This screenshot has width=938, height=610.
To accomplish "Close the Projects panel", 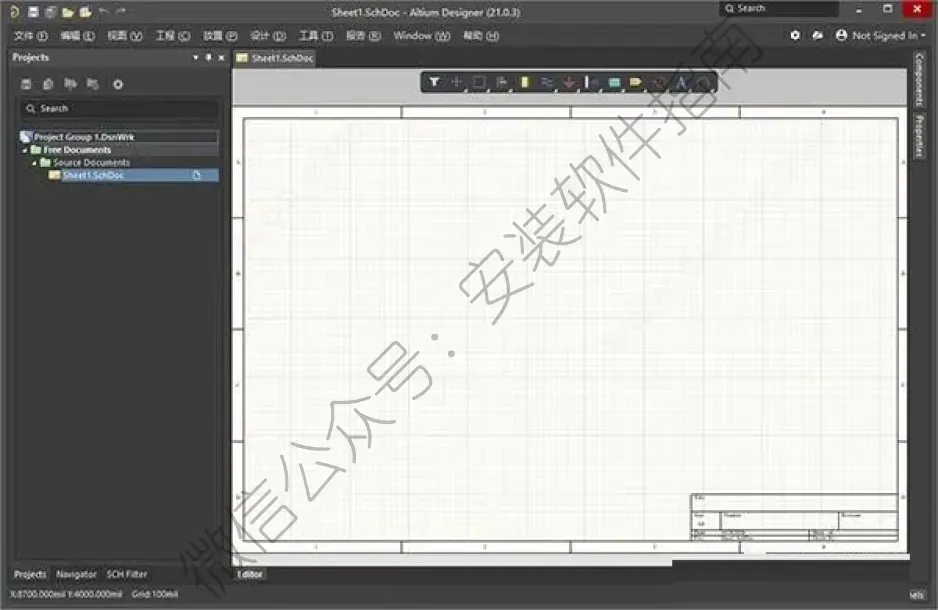I will (221, 57).
